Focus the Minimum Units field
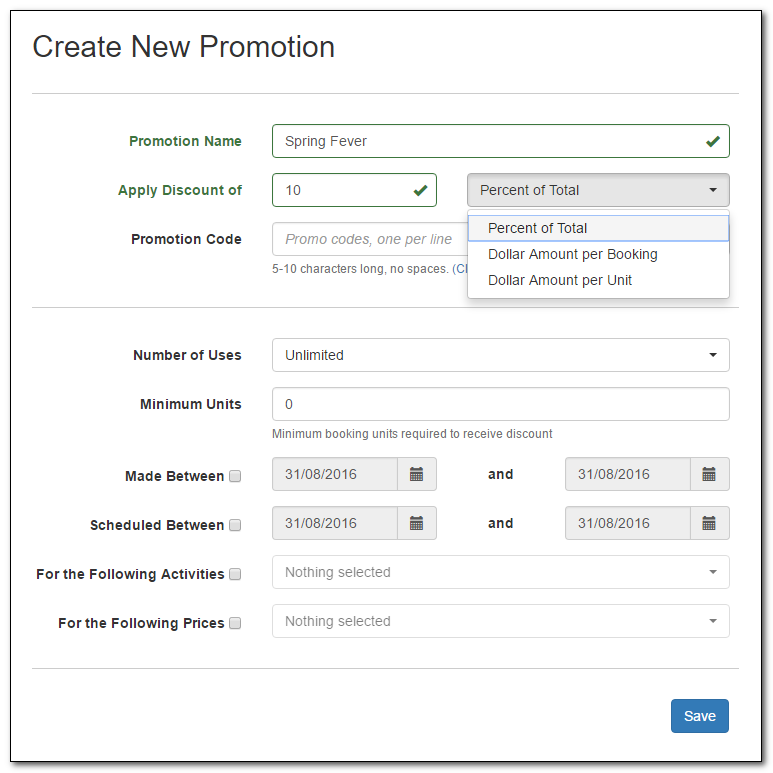Viewport: 773px width, 773px height. [x=500, y=404]
